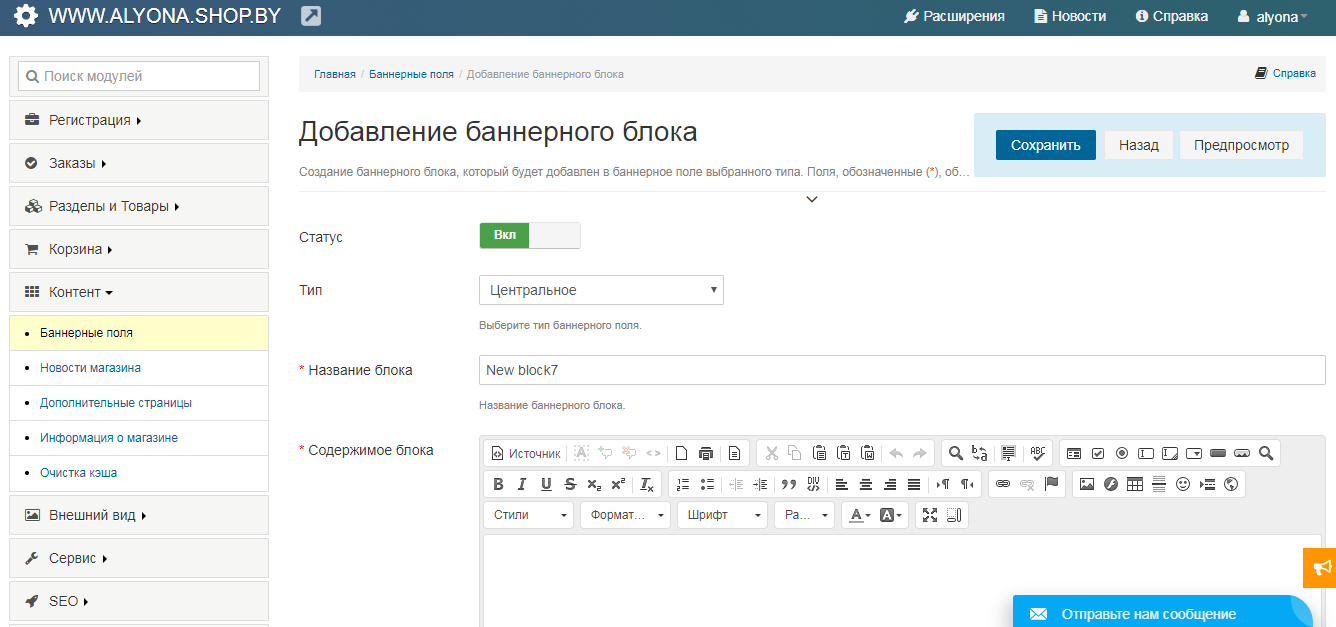
Task: Insert a radio button form element
Action: (x=1122, y=453)
